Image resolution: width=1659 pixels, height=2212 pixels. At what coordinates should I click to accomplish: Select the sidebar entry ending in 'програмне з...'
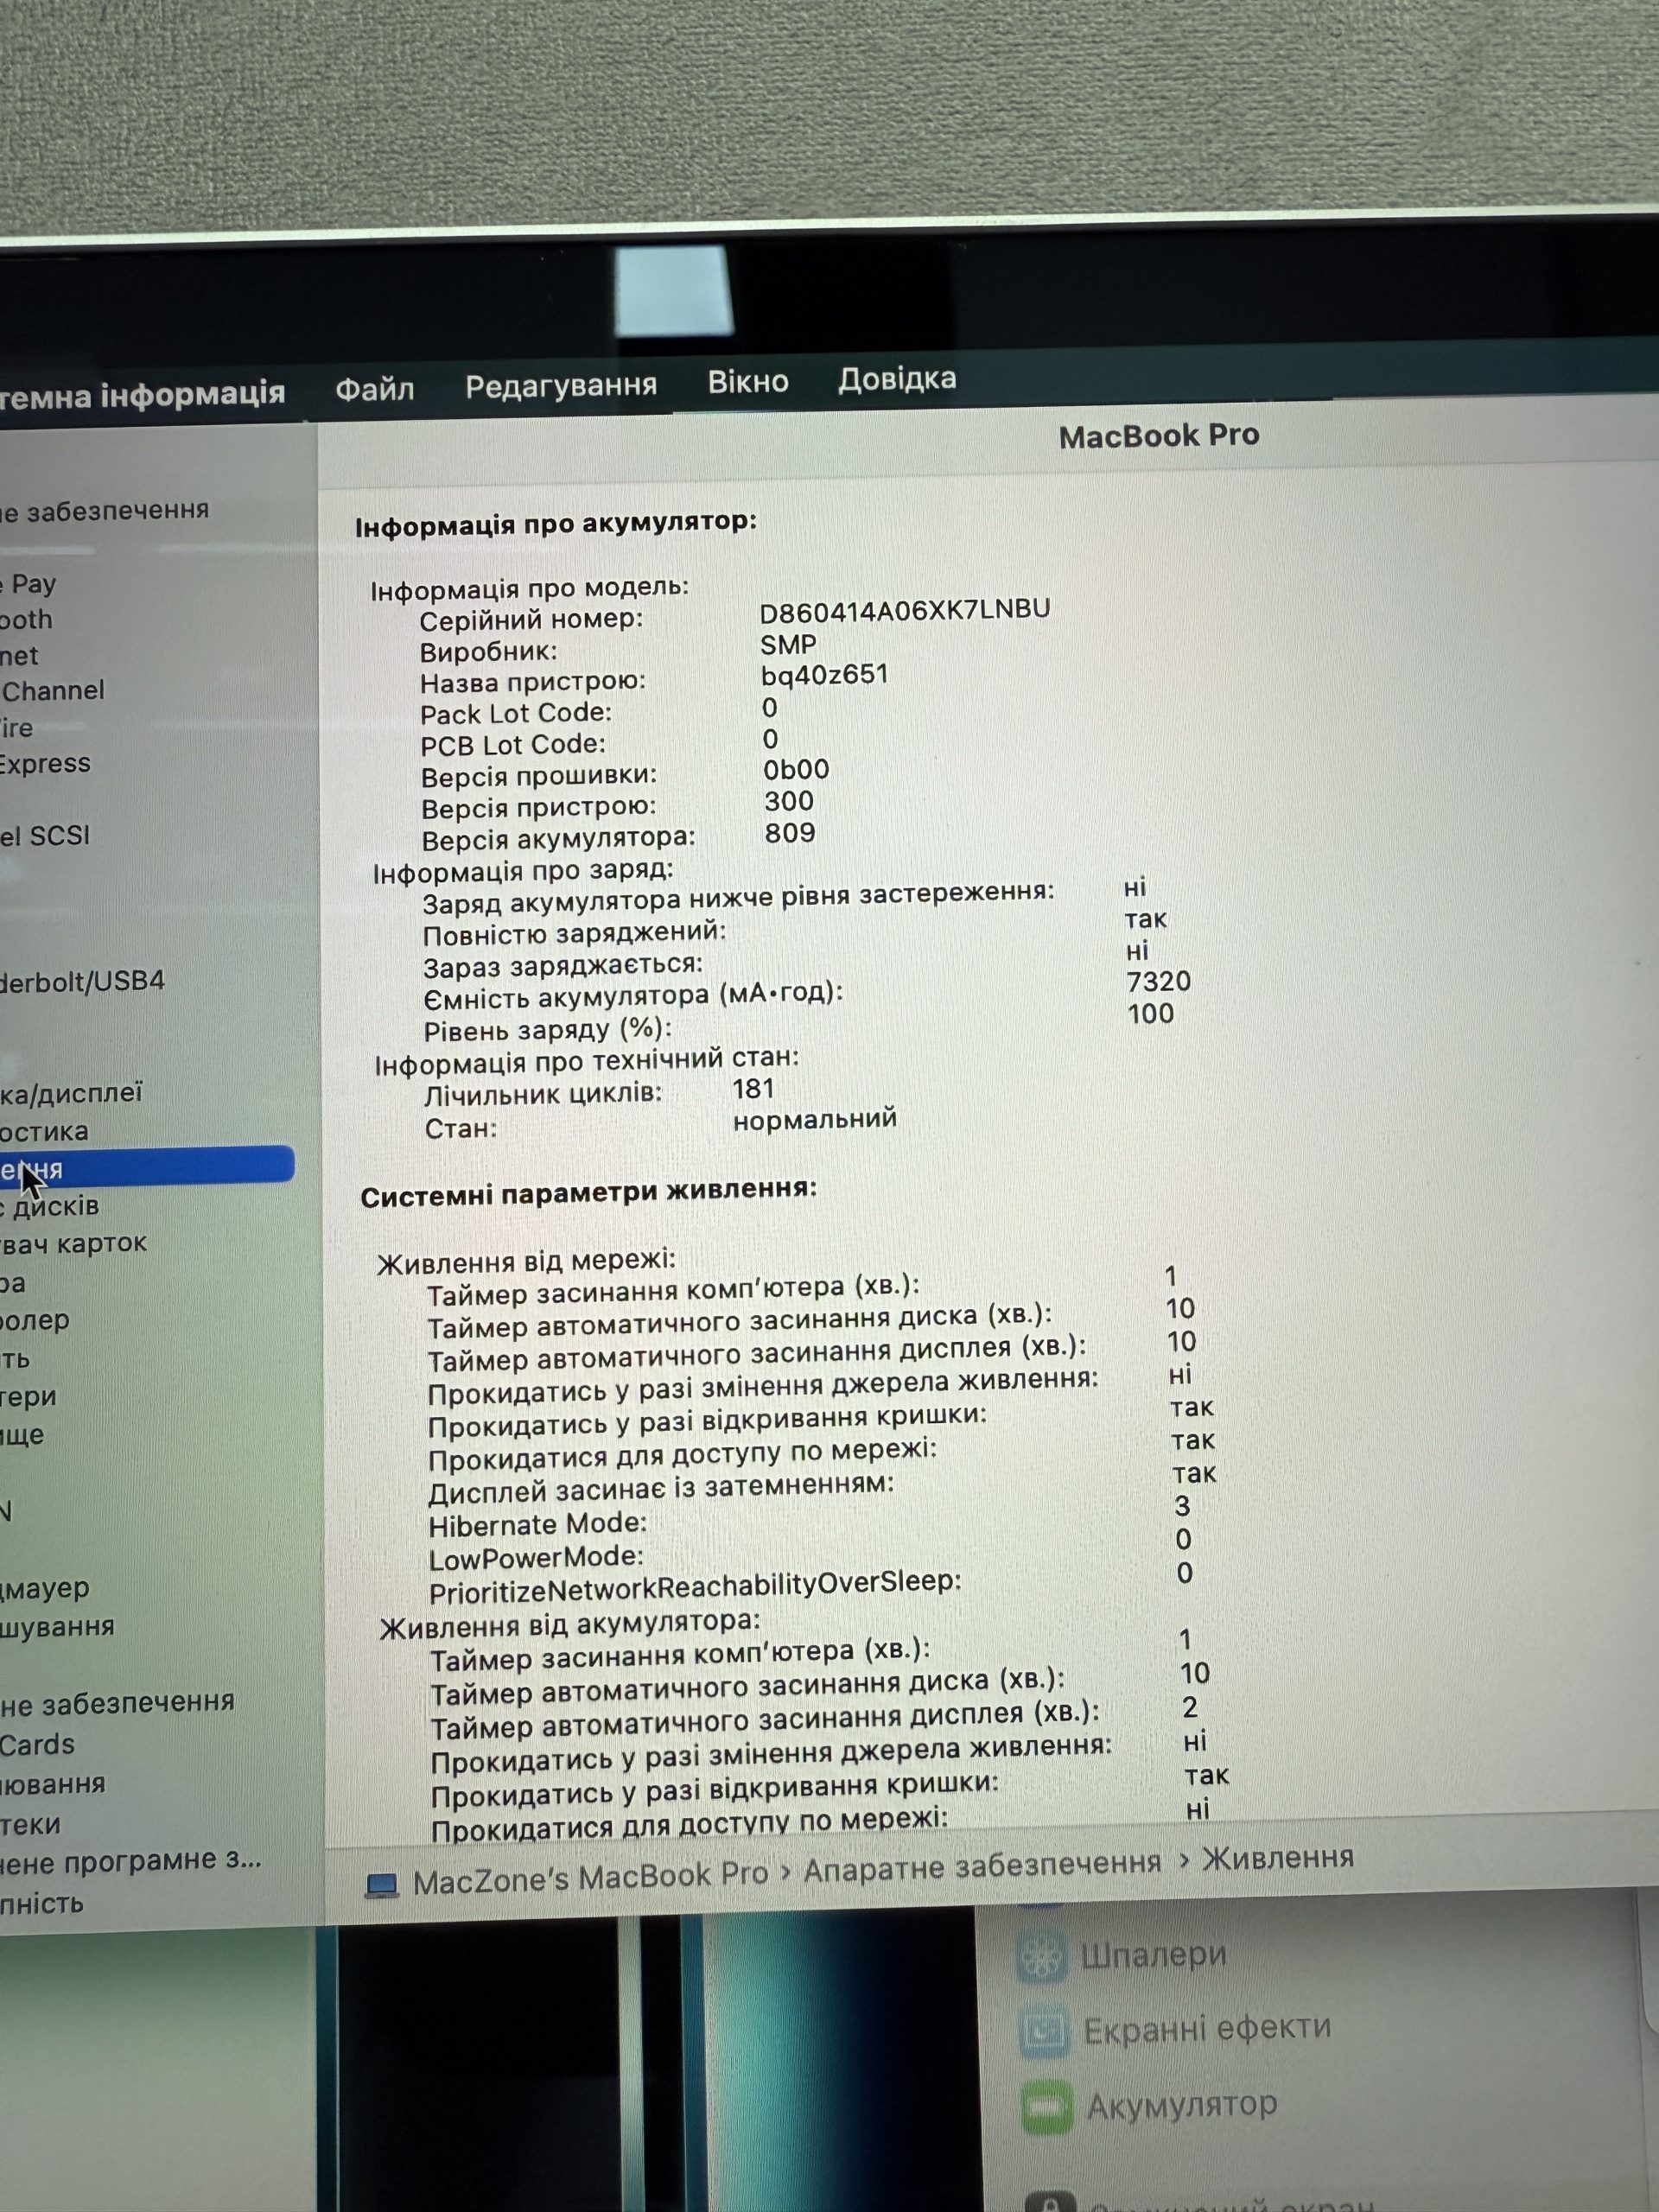130,1861
